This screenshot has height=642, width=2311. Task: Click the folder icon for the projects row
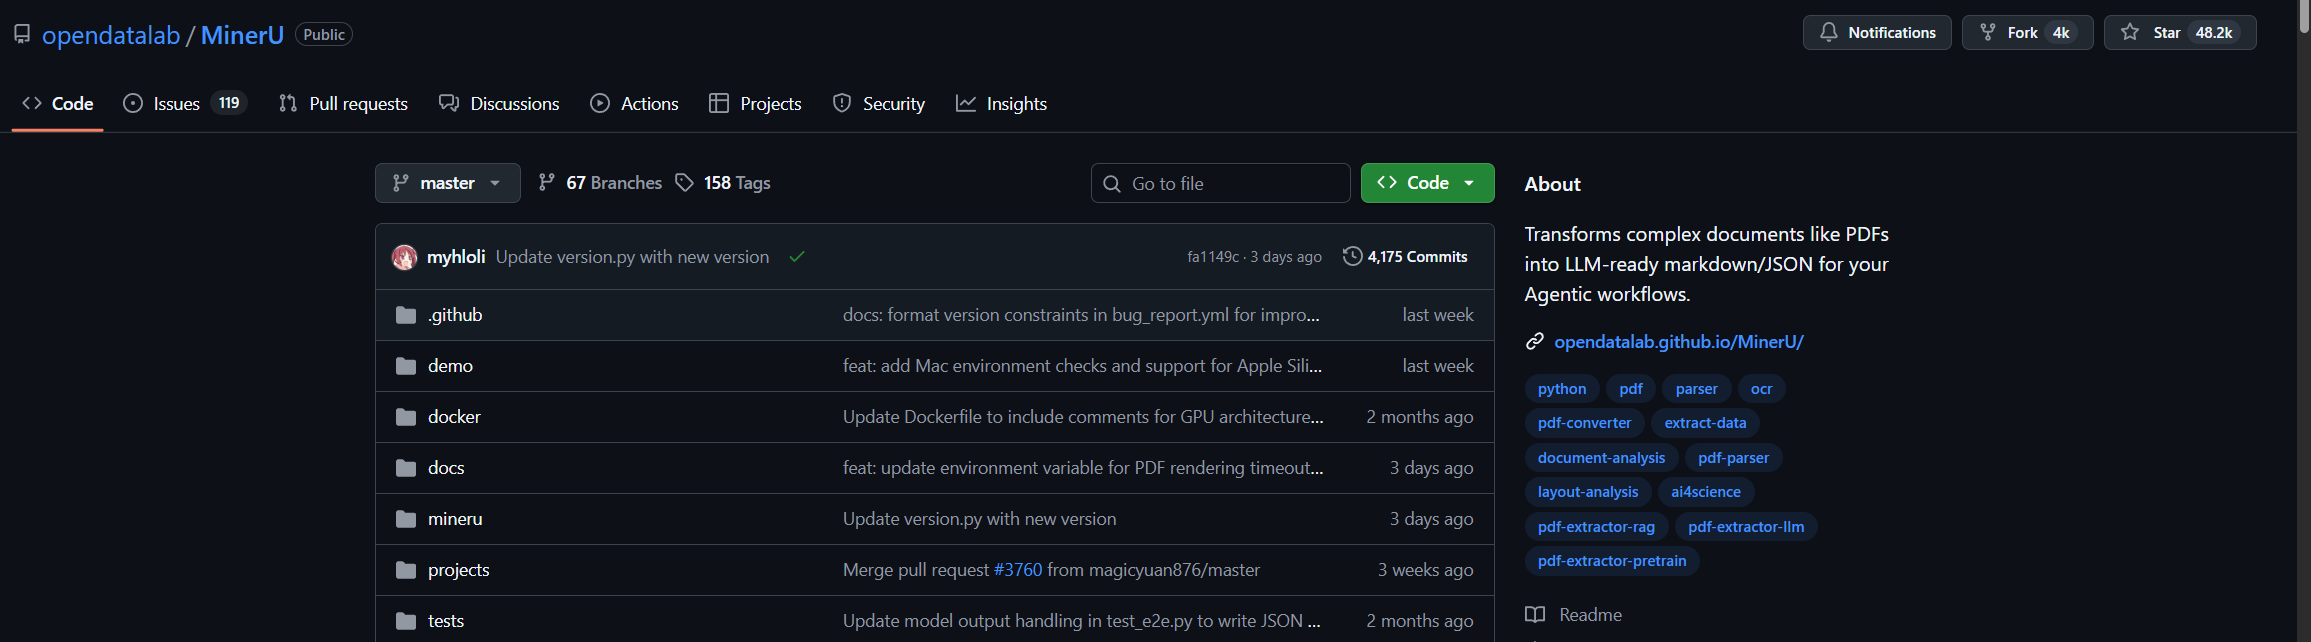point(406,570)
